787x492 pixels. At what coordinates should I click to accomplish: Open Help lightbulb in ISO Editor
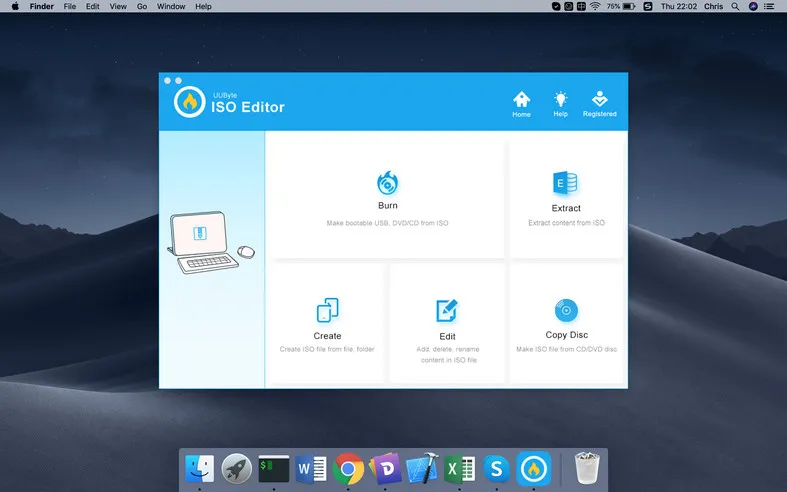click(x=560, y=104)
